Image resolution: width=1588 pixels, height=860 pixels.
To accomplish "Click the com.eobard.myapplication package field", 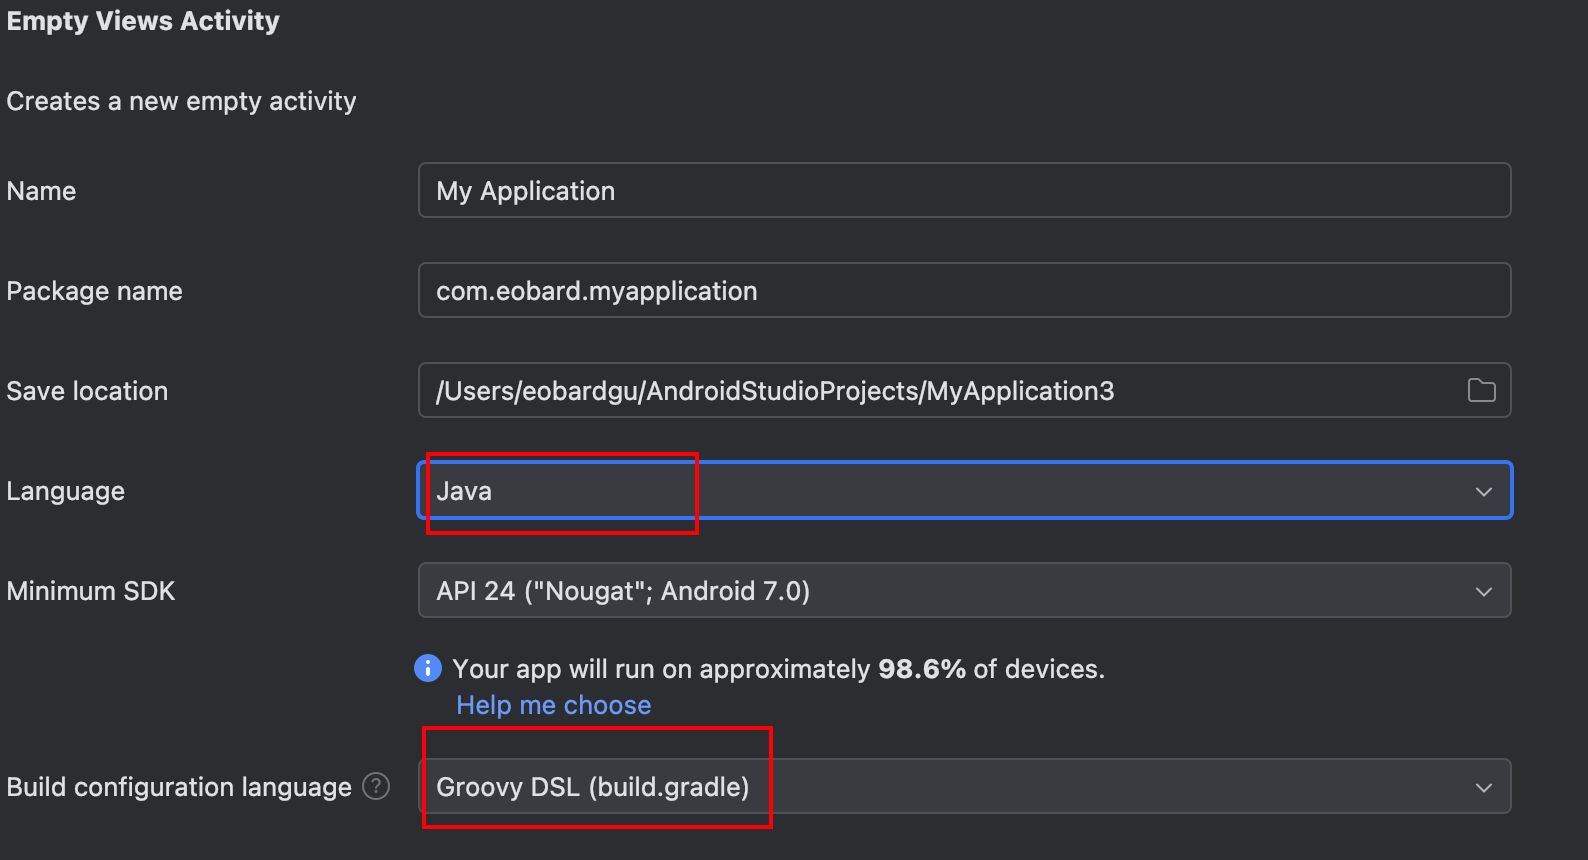I will click(963, 291).
